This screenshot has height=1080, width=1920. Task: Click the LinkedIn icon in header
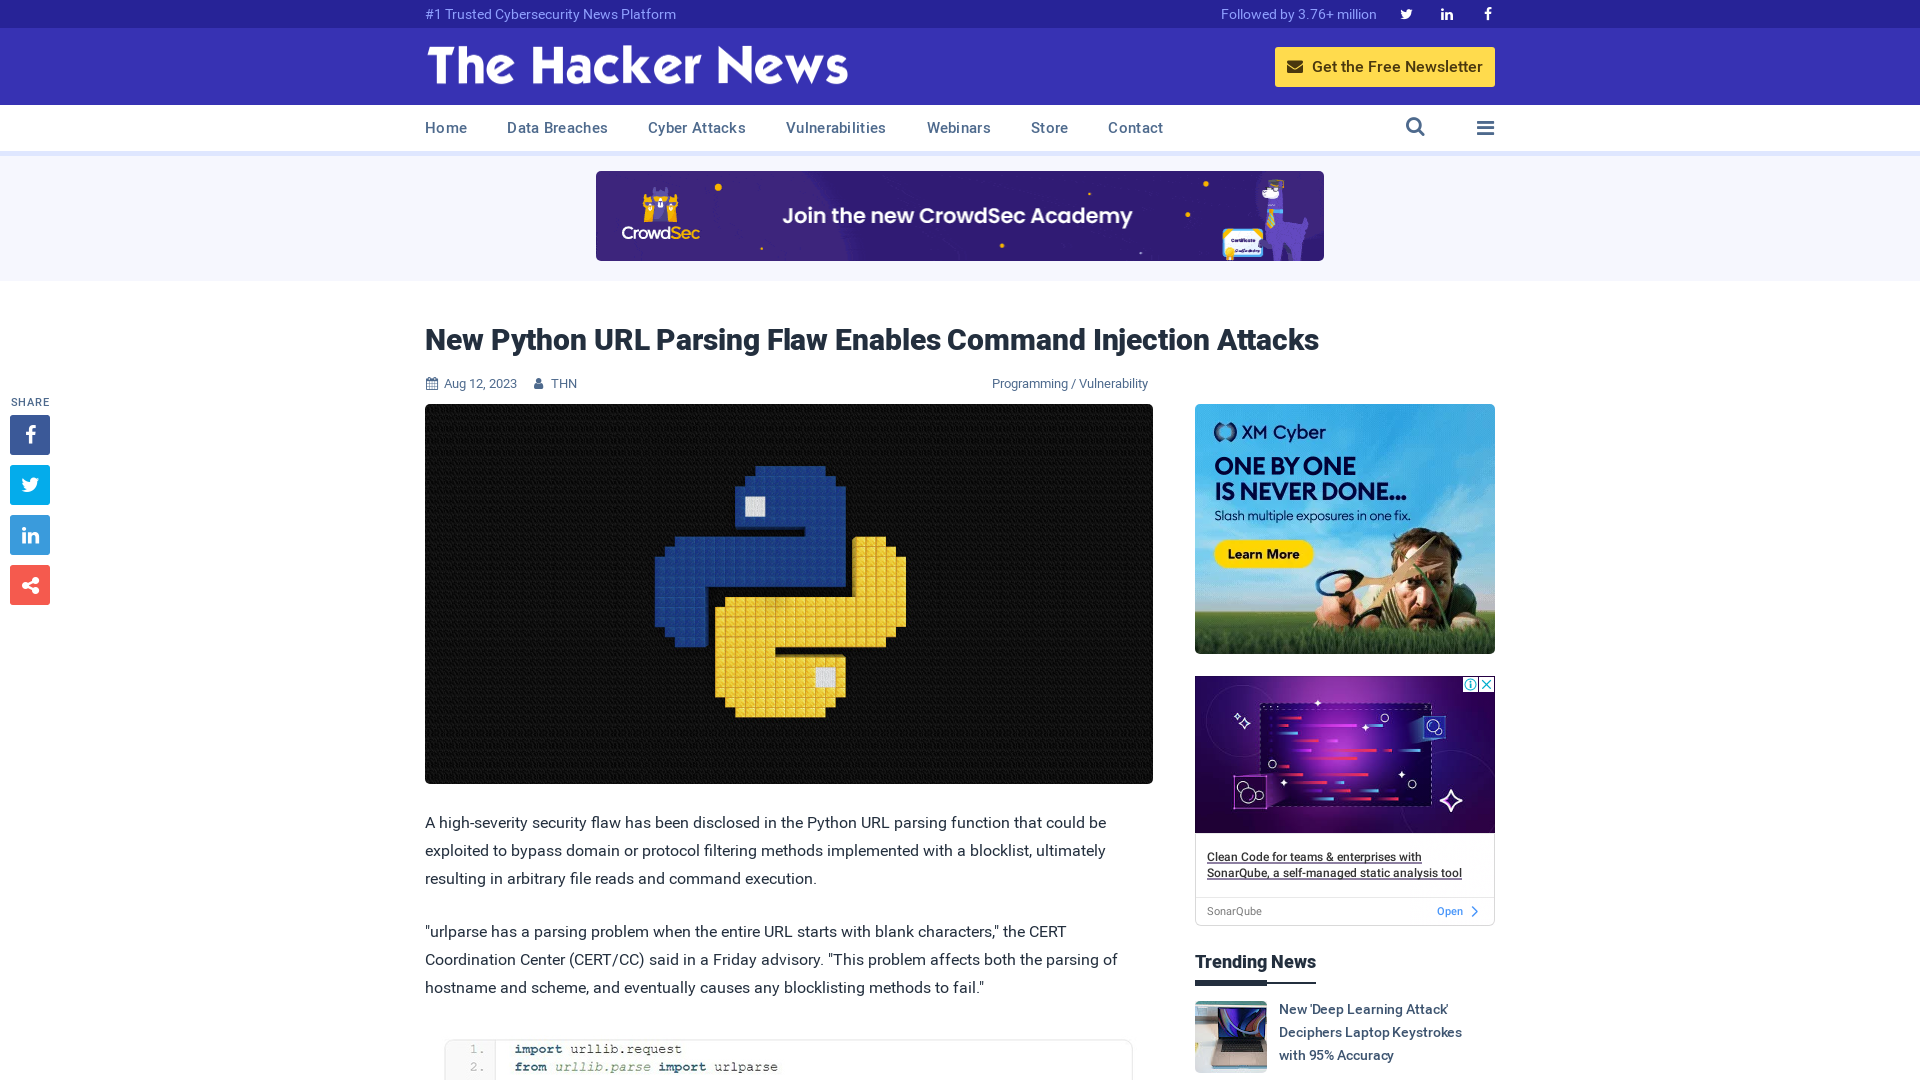click(x=1445, y=13)
